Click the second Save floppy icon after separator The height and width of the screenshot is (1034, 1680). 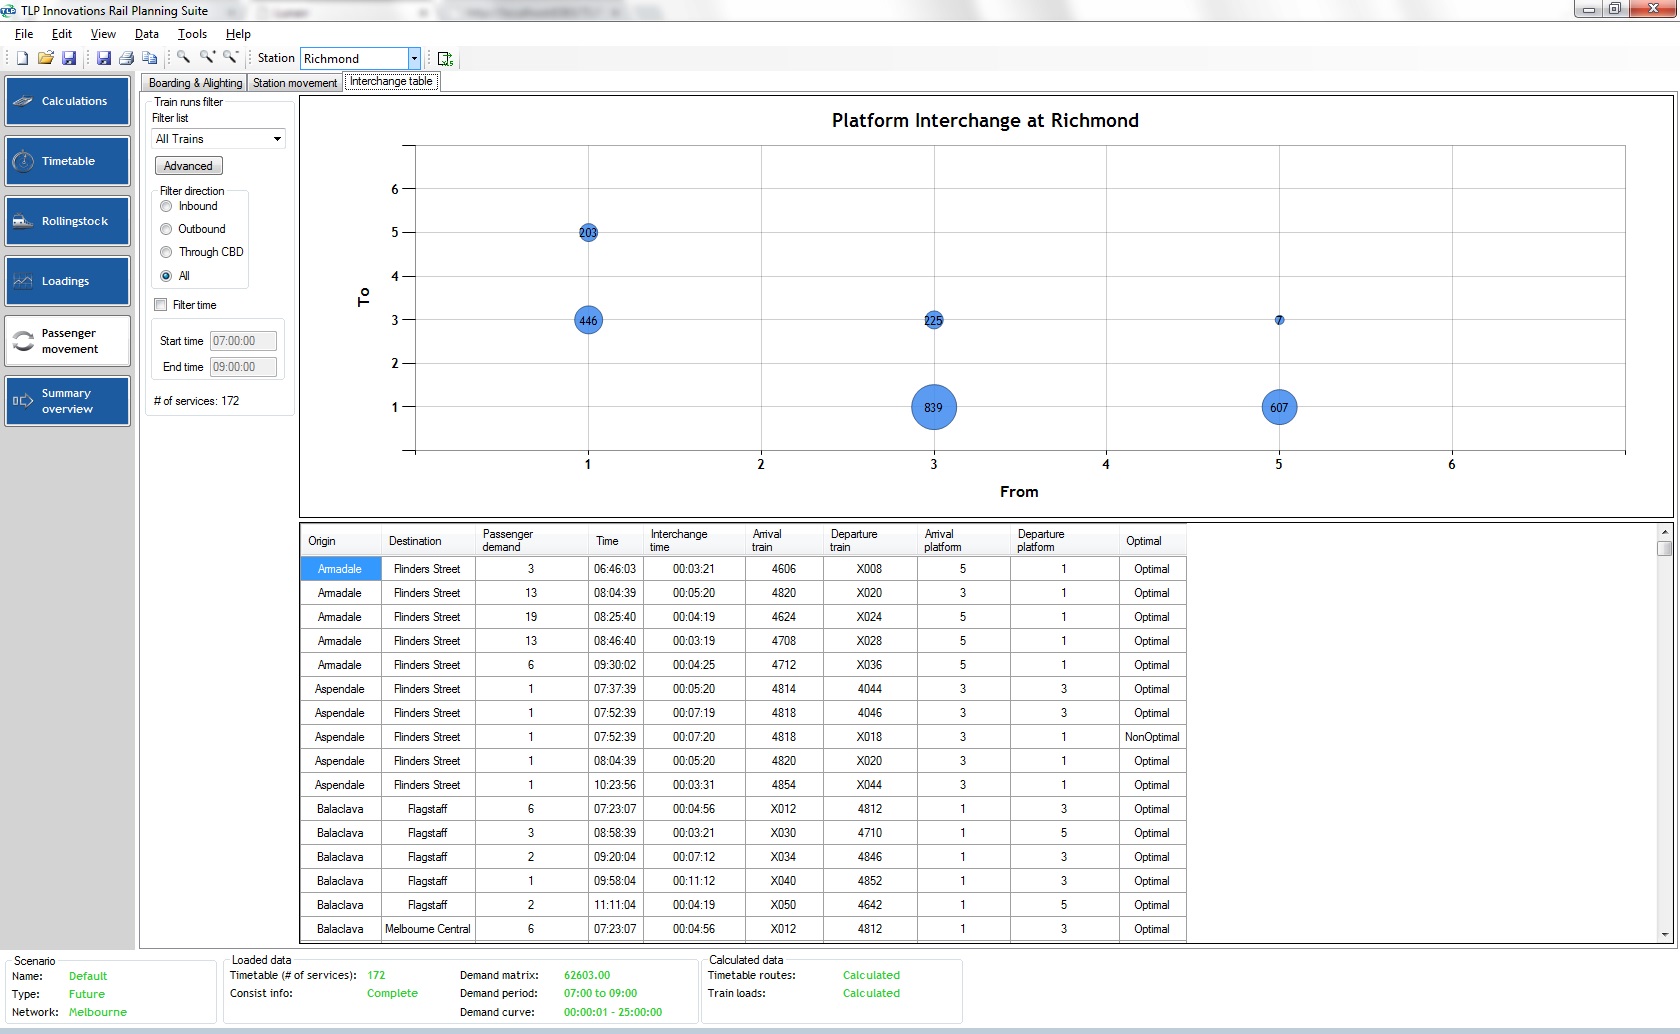[103, 58]
